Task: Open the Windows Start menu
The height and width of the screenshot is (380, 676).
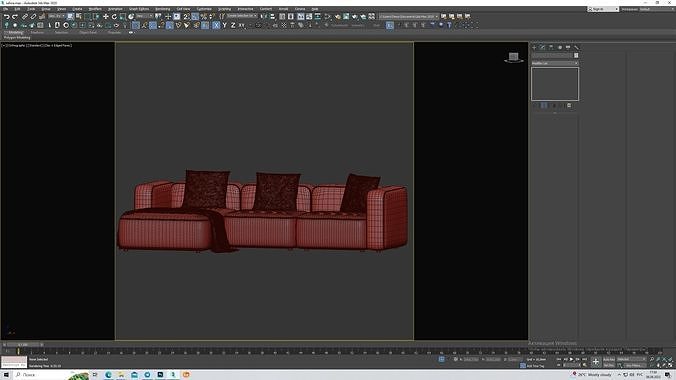Action: click(x=6, y=375)
